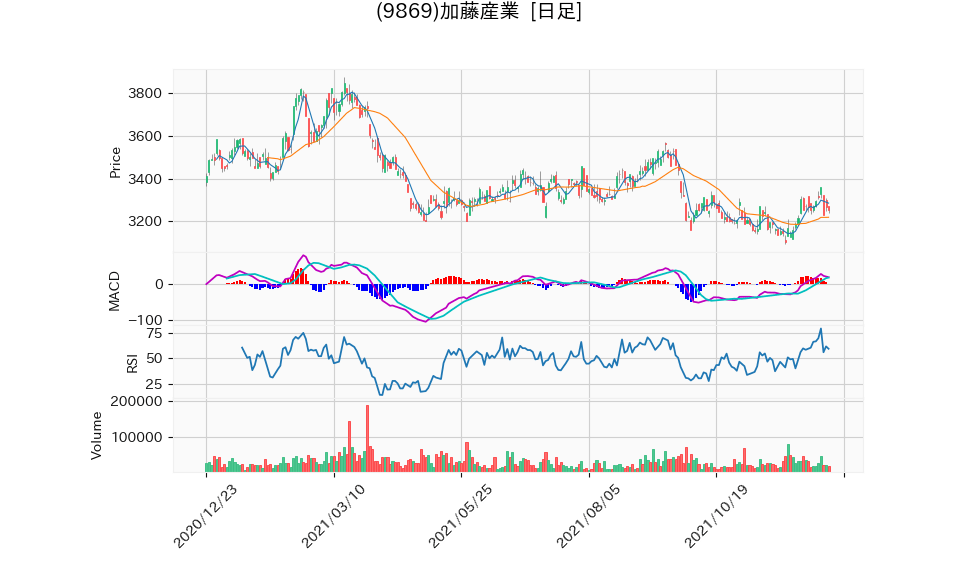Click the RSI axis label

point(132,363)
